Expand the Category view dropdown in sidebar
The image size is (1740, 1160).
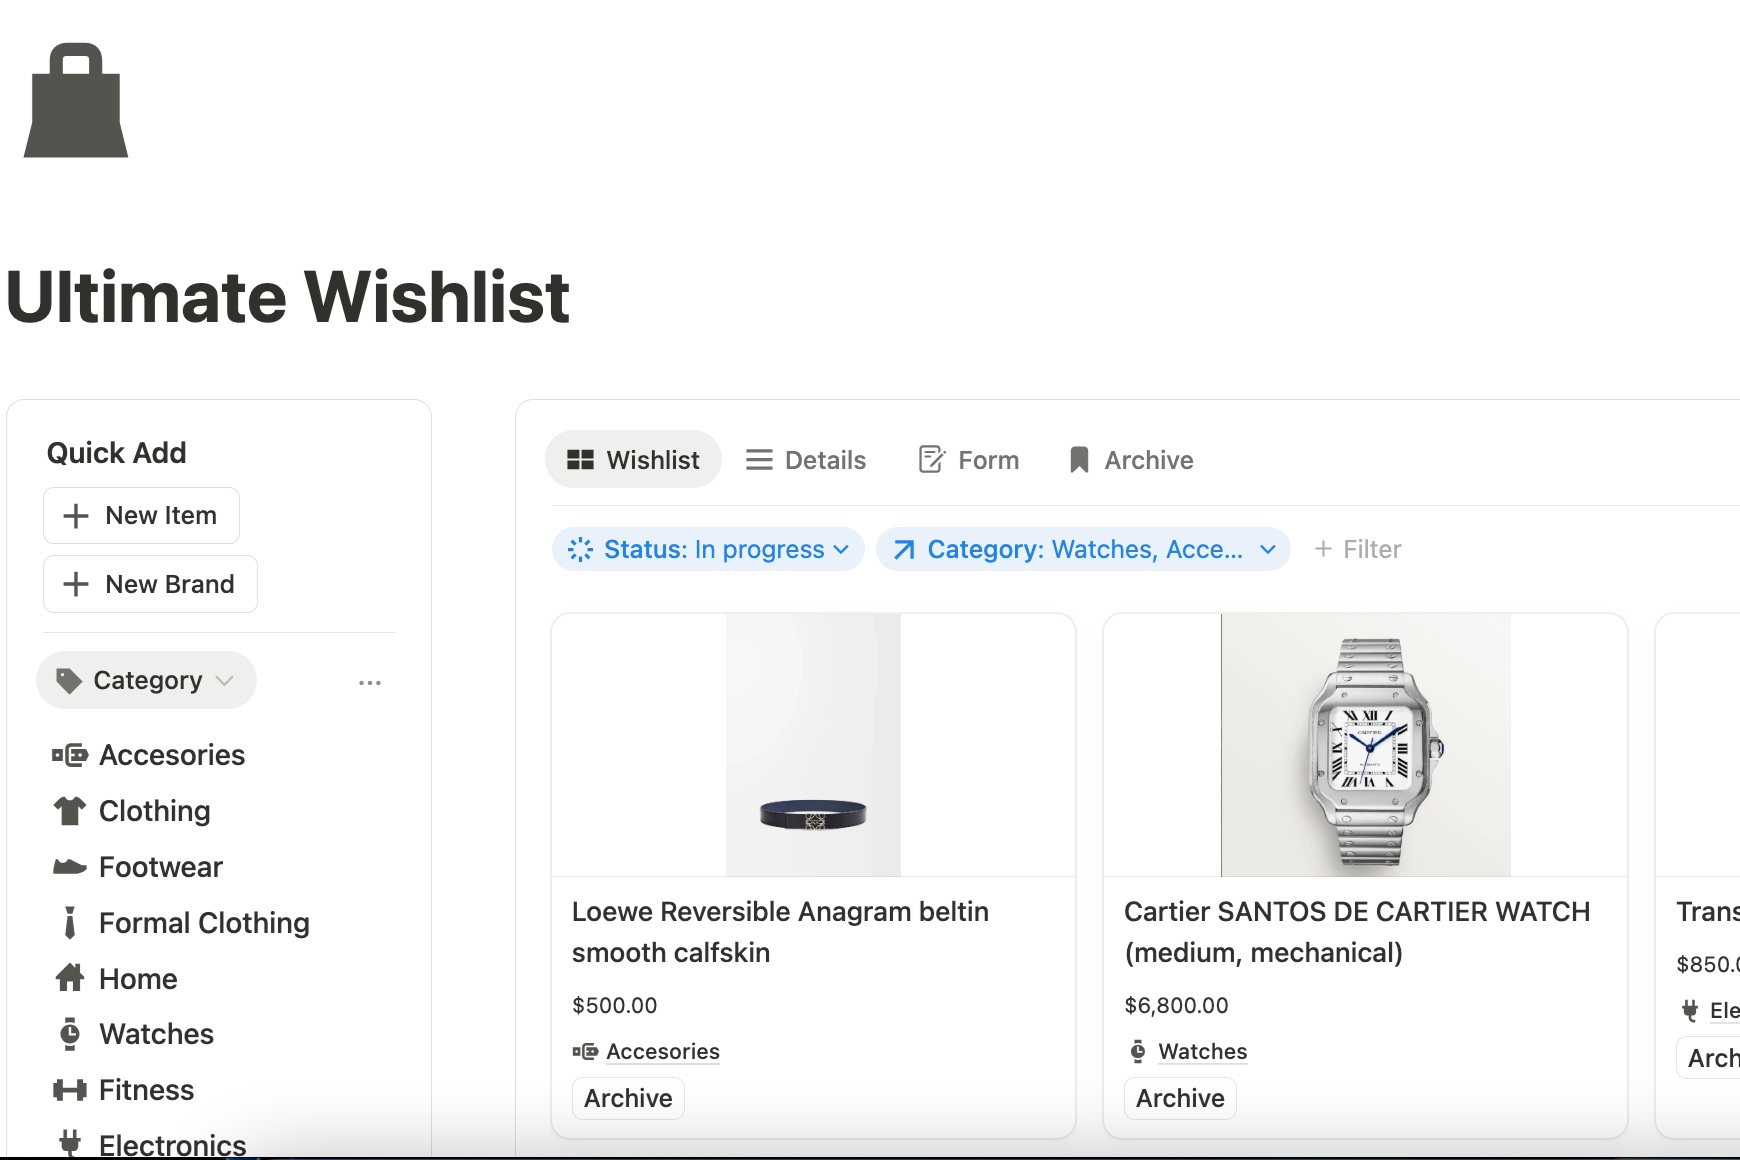147,681
